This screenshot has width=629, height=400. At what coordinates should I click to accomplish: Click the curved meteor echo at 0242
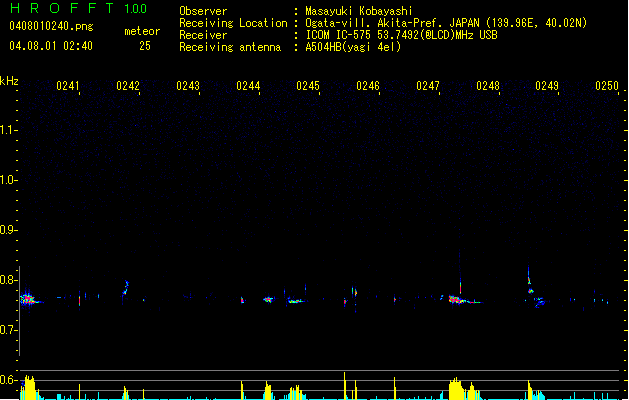pyautogui.click(x=126, y=287)
